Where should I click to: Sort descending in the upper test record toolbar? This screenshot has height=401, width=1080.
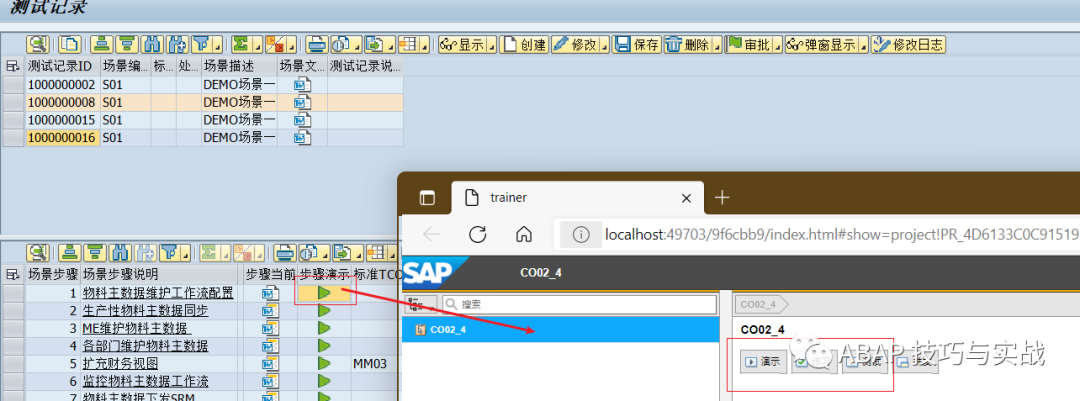click(x=127, y=45)
